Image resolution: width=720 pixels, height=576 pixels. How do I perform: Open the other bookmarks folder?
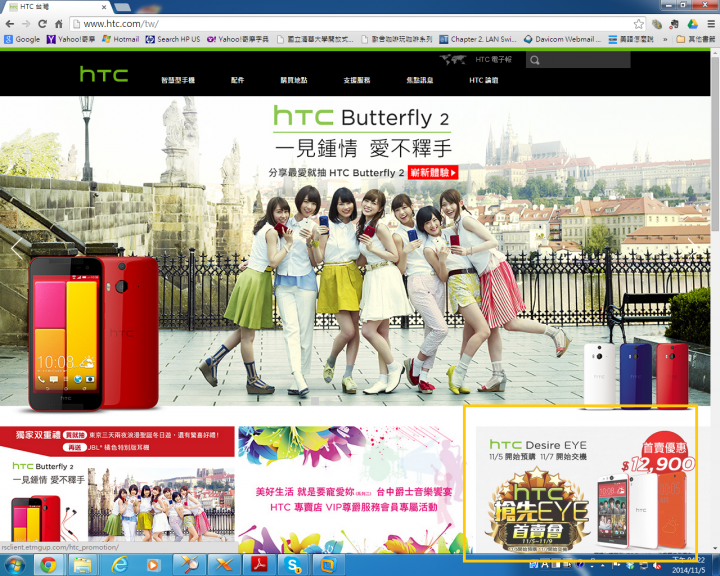pyautogui.click(x=696, y=40)
